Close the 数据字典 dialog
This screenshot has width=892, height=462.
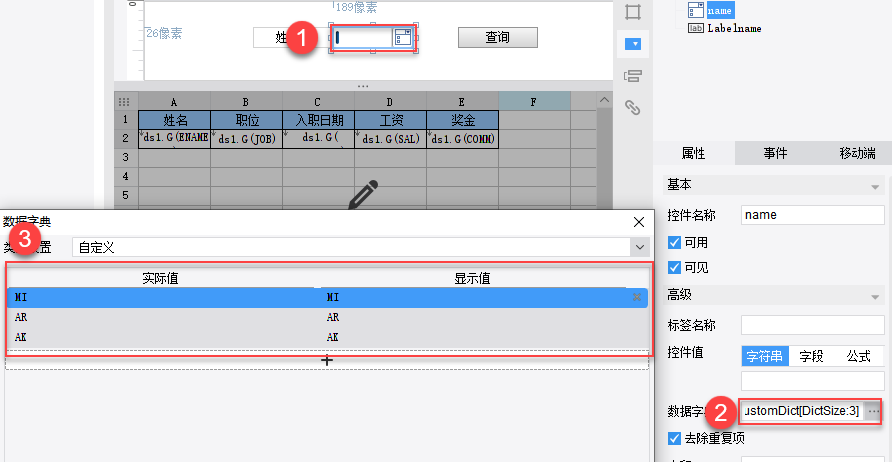[x=639, y=222]
